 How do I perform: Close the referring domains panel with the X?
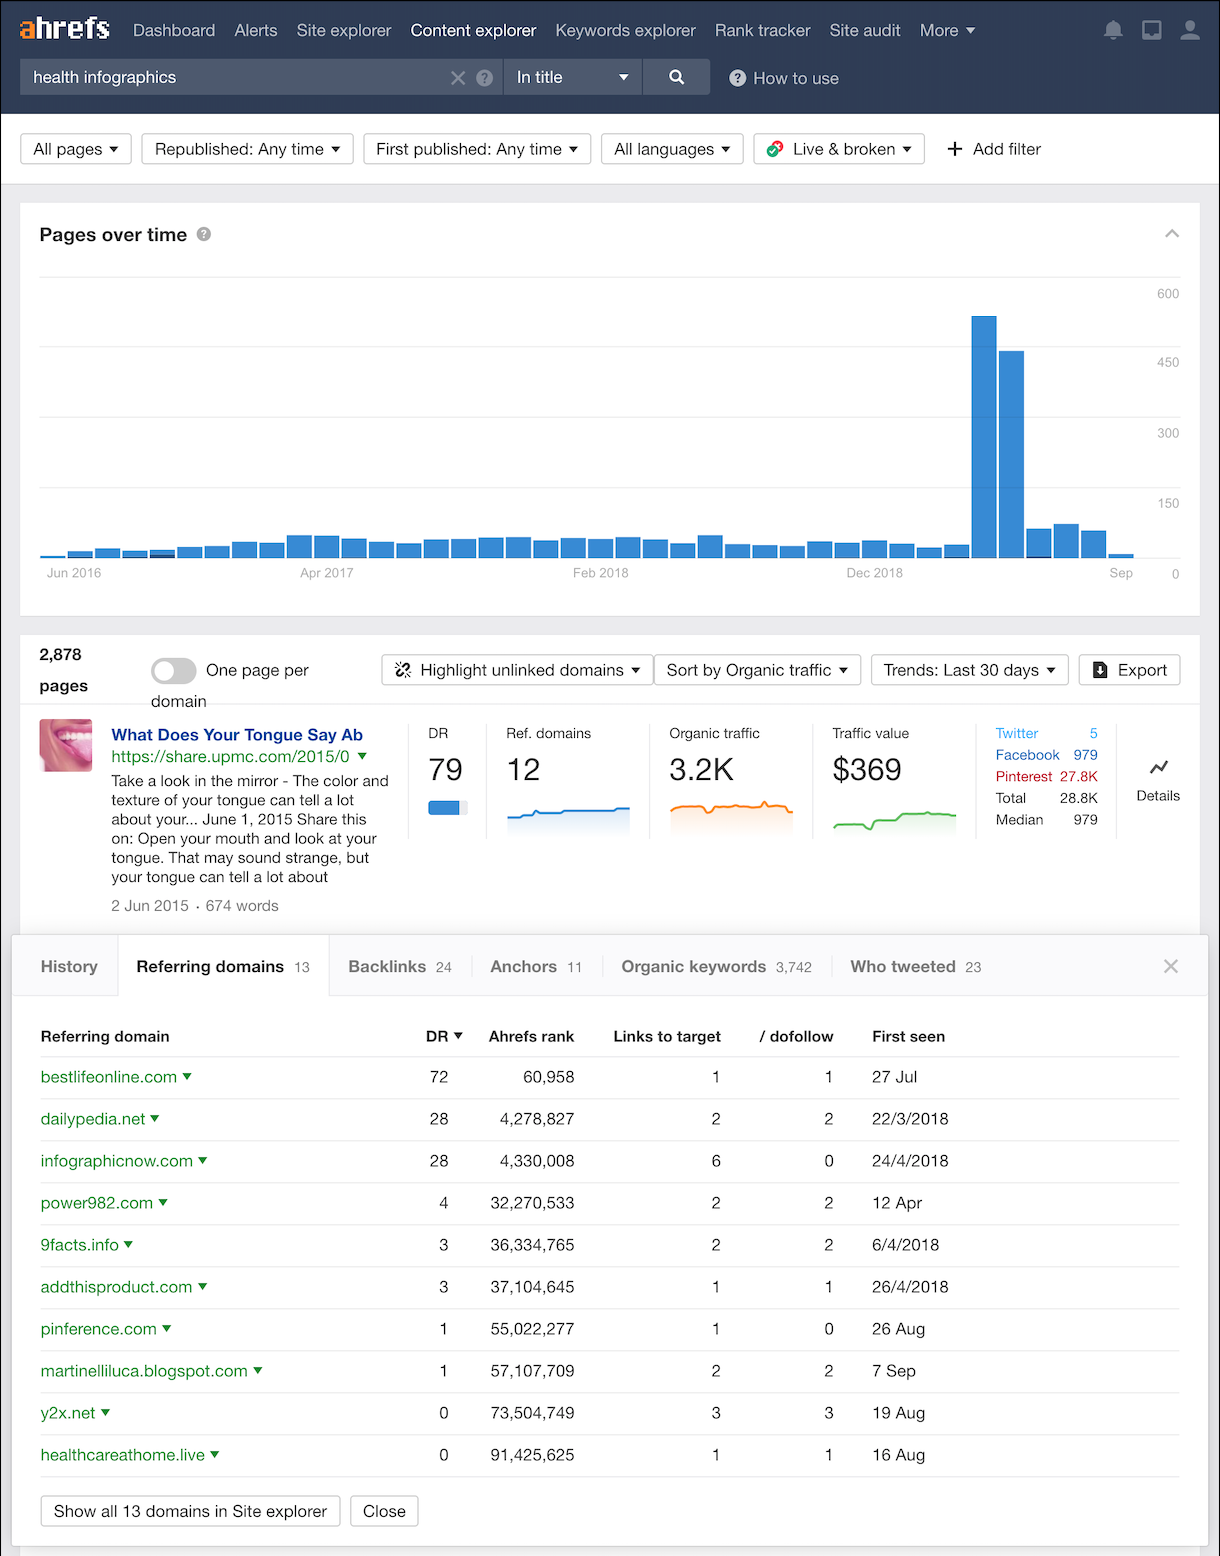(x=1171, y=966)
